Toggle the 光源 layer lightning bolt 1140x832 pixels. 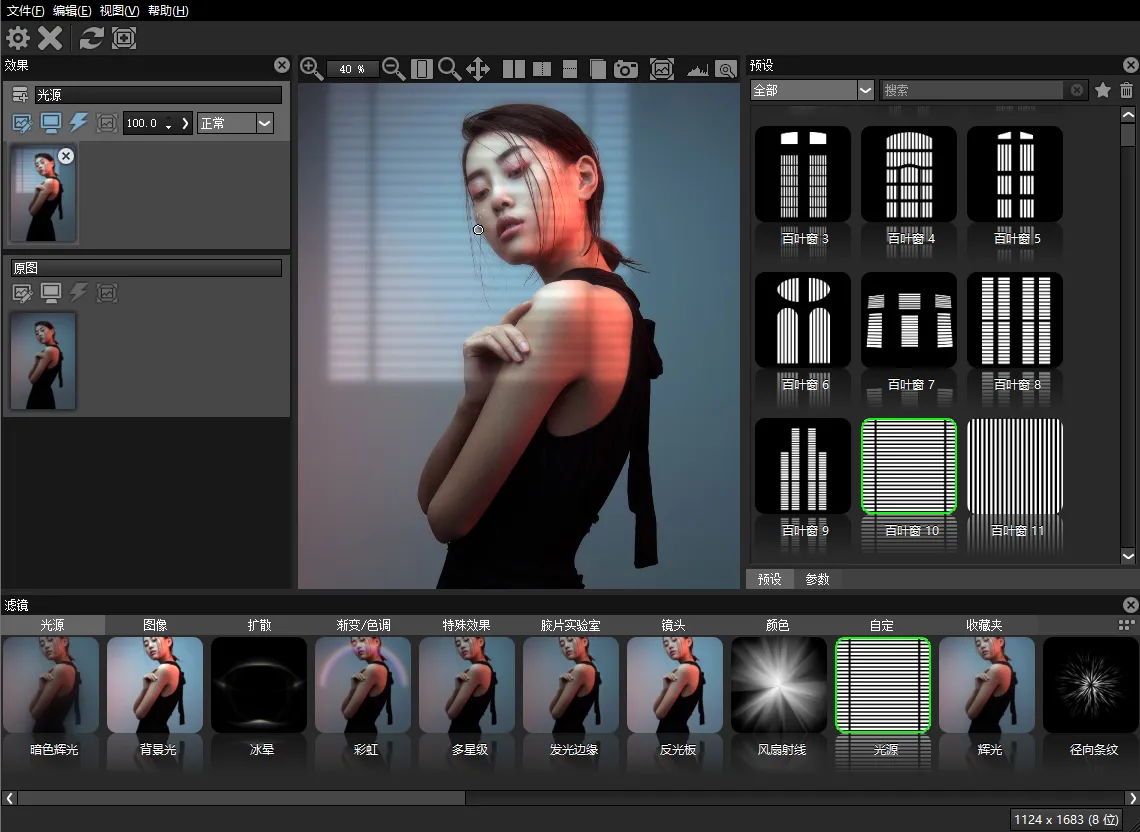click(79, 123)
